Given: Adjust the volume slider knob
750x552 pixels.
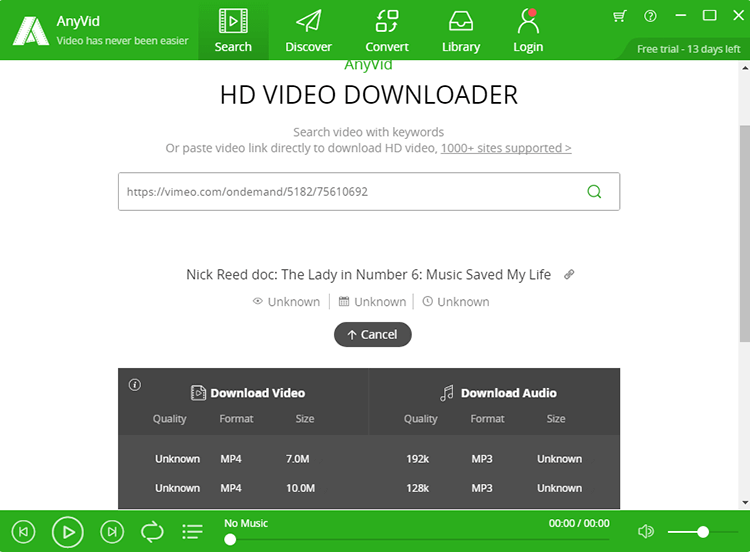Looking at the screenshot, I should click(703, 532).
